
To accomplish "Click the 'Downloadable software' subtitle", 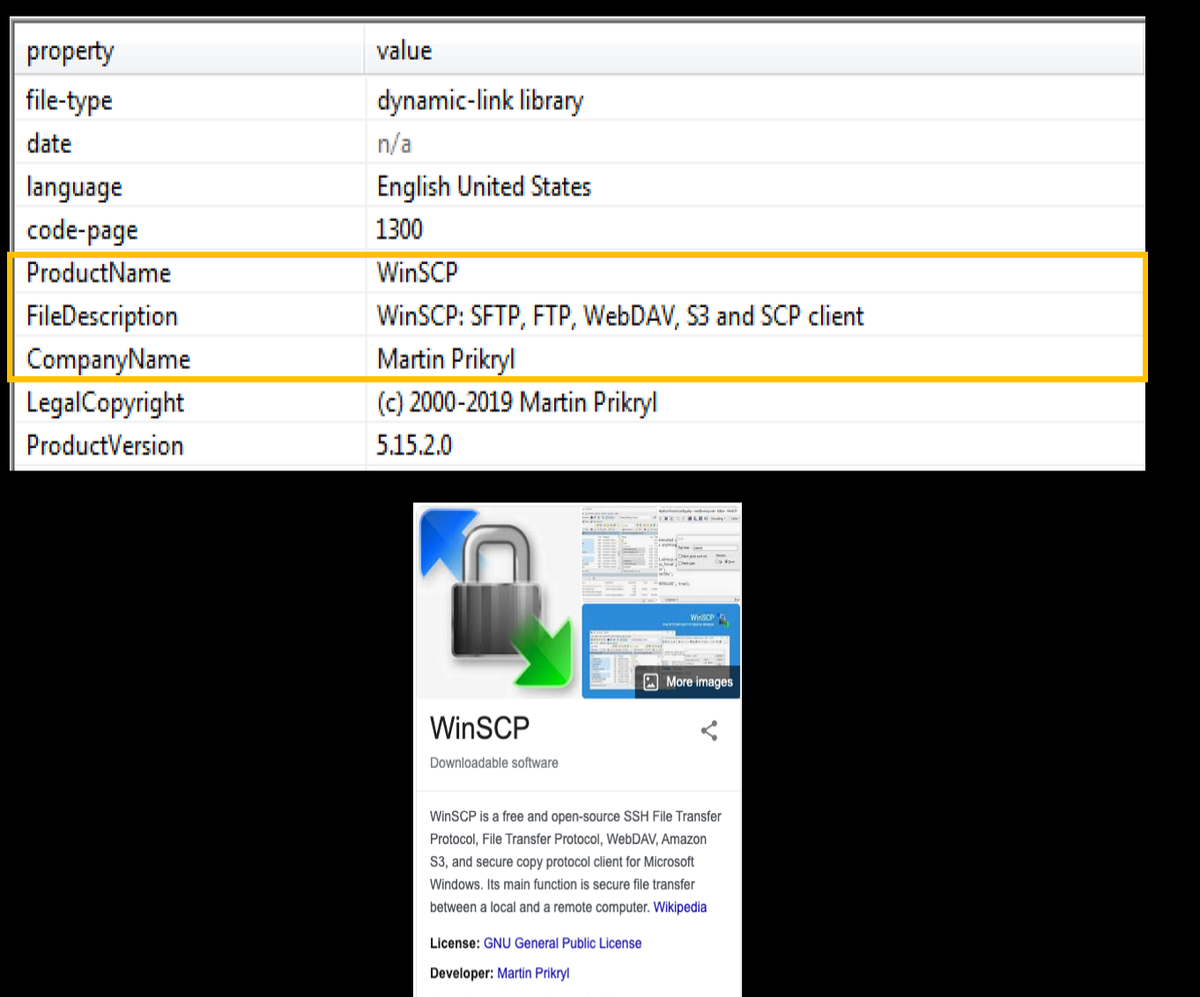I will (494, 763).
